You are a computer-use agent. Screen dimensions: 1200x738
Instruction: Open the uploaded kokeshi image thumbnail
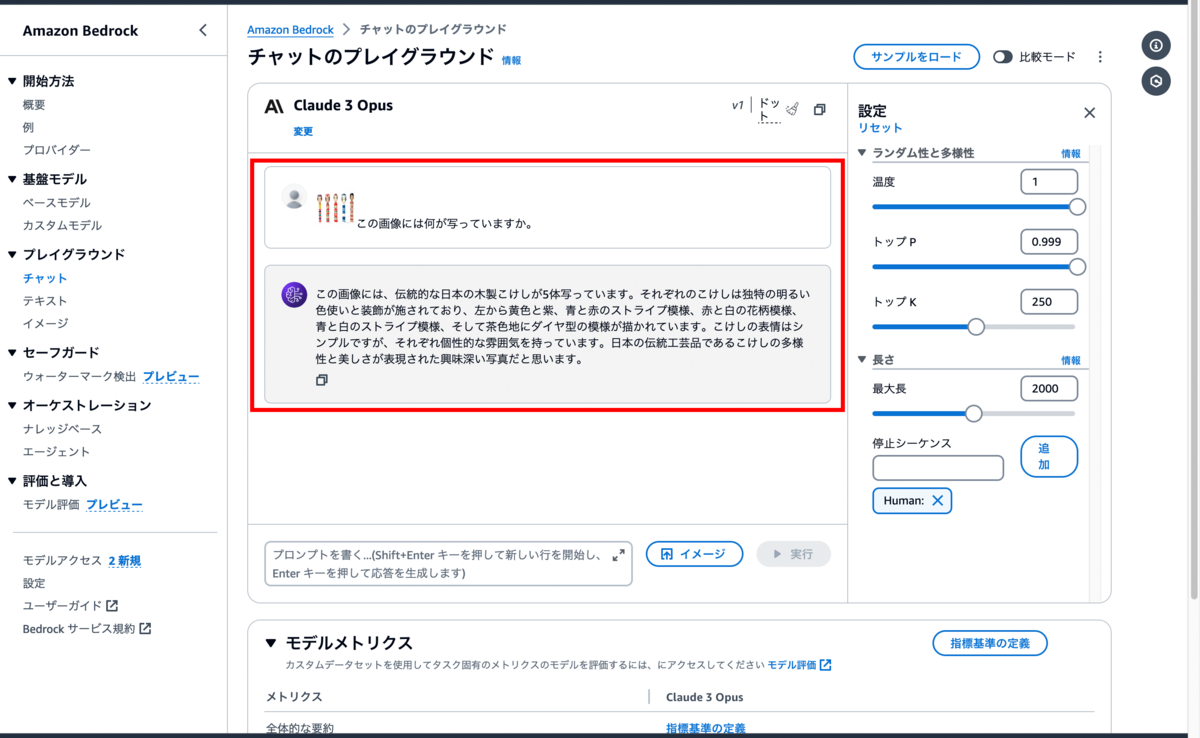(x=336, y=208)
